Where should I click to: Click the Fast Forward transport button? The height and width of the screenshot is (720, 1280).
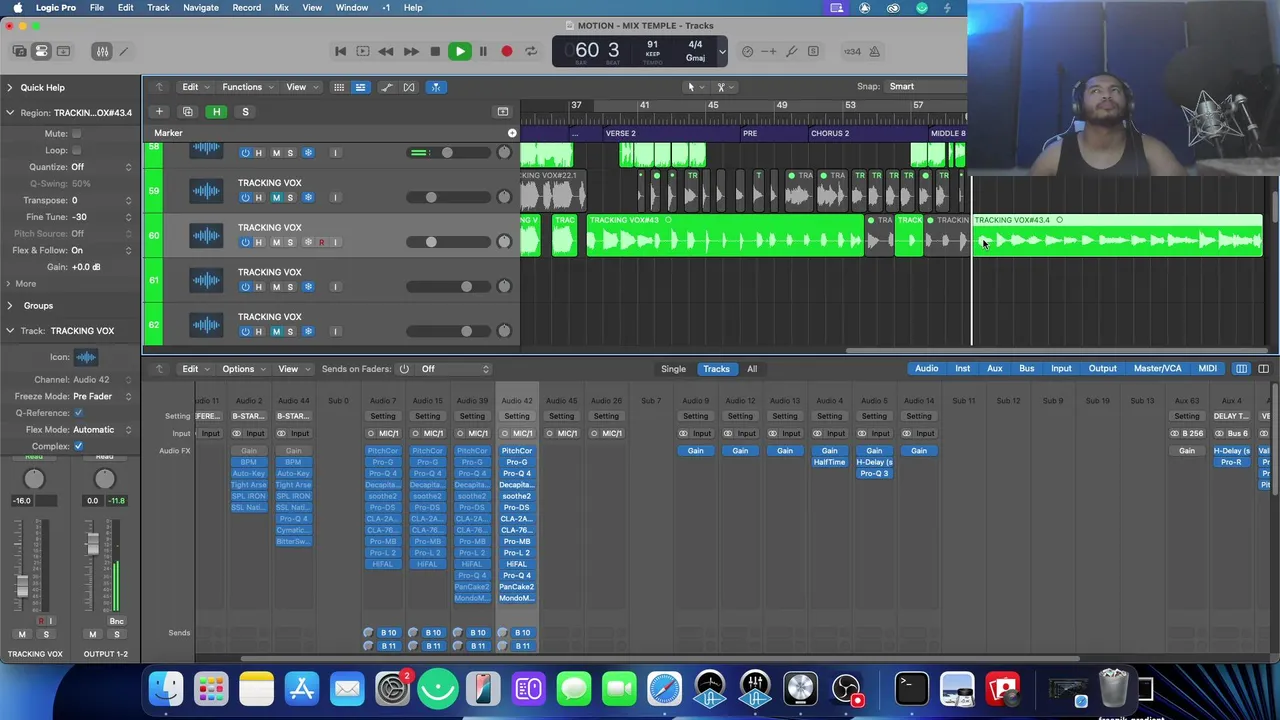tap(411, 51)
